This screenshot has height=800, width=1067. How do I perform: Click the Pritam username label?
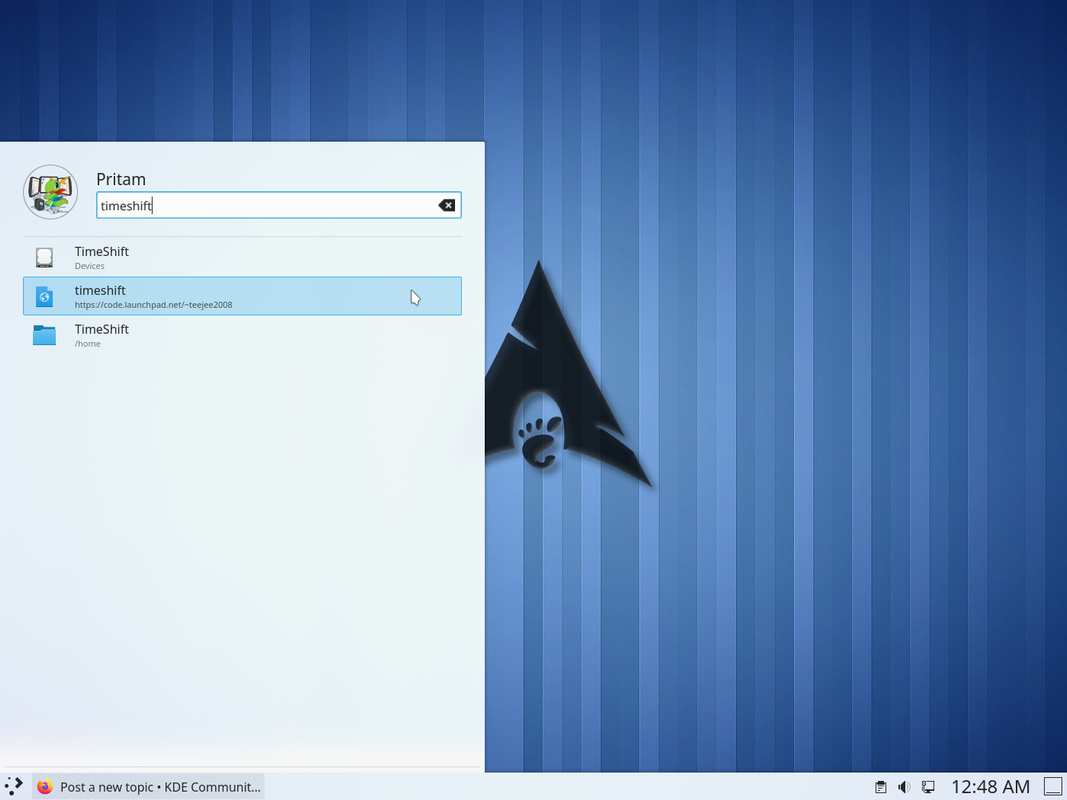(x=121, y=179)
